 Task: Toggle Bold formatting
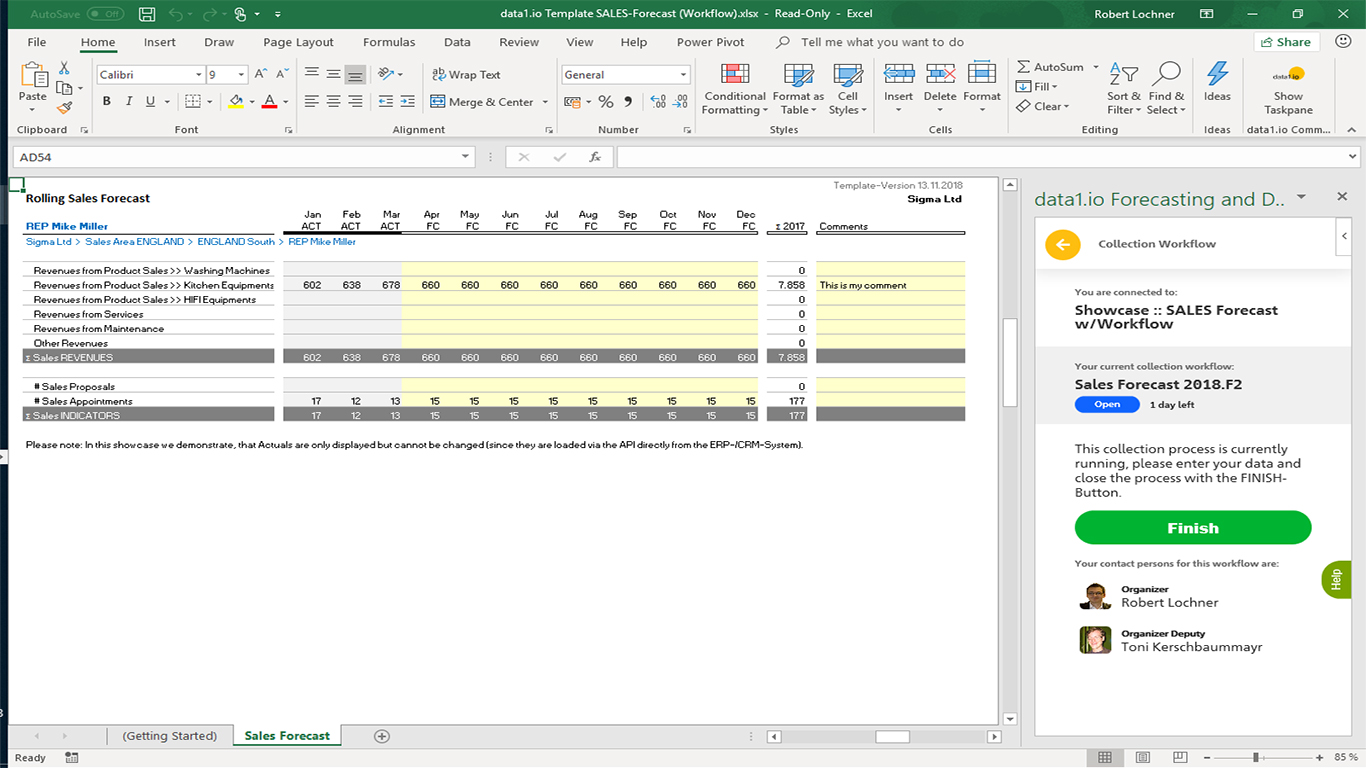tap(105, 101)
